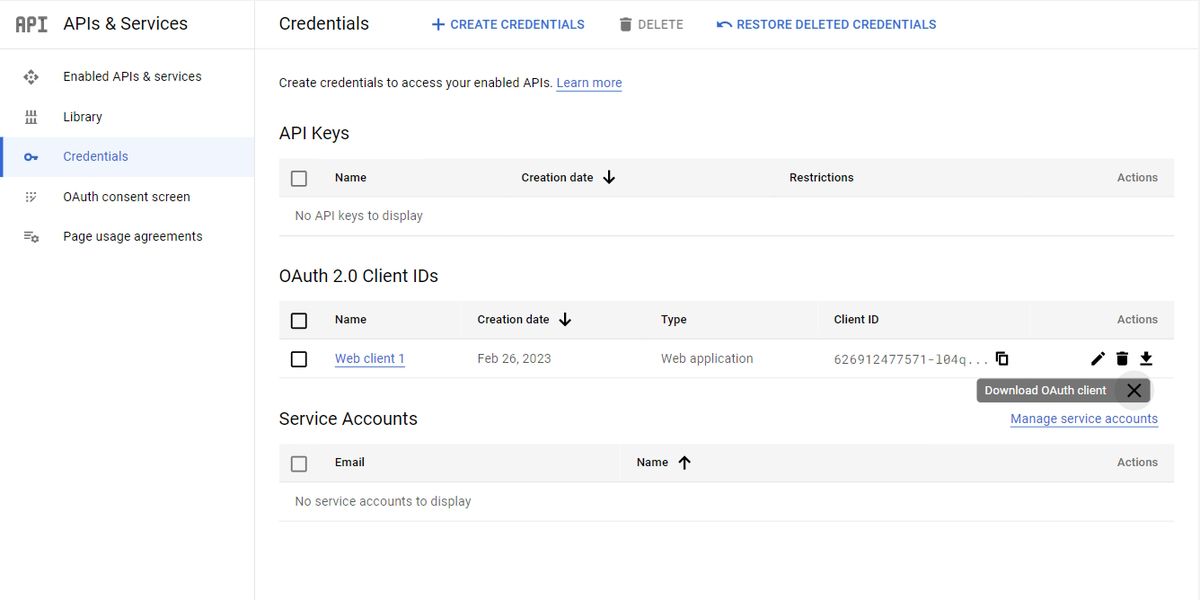Tick the Web client 1 row checkbox

[x=299, y=359]
